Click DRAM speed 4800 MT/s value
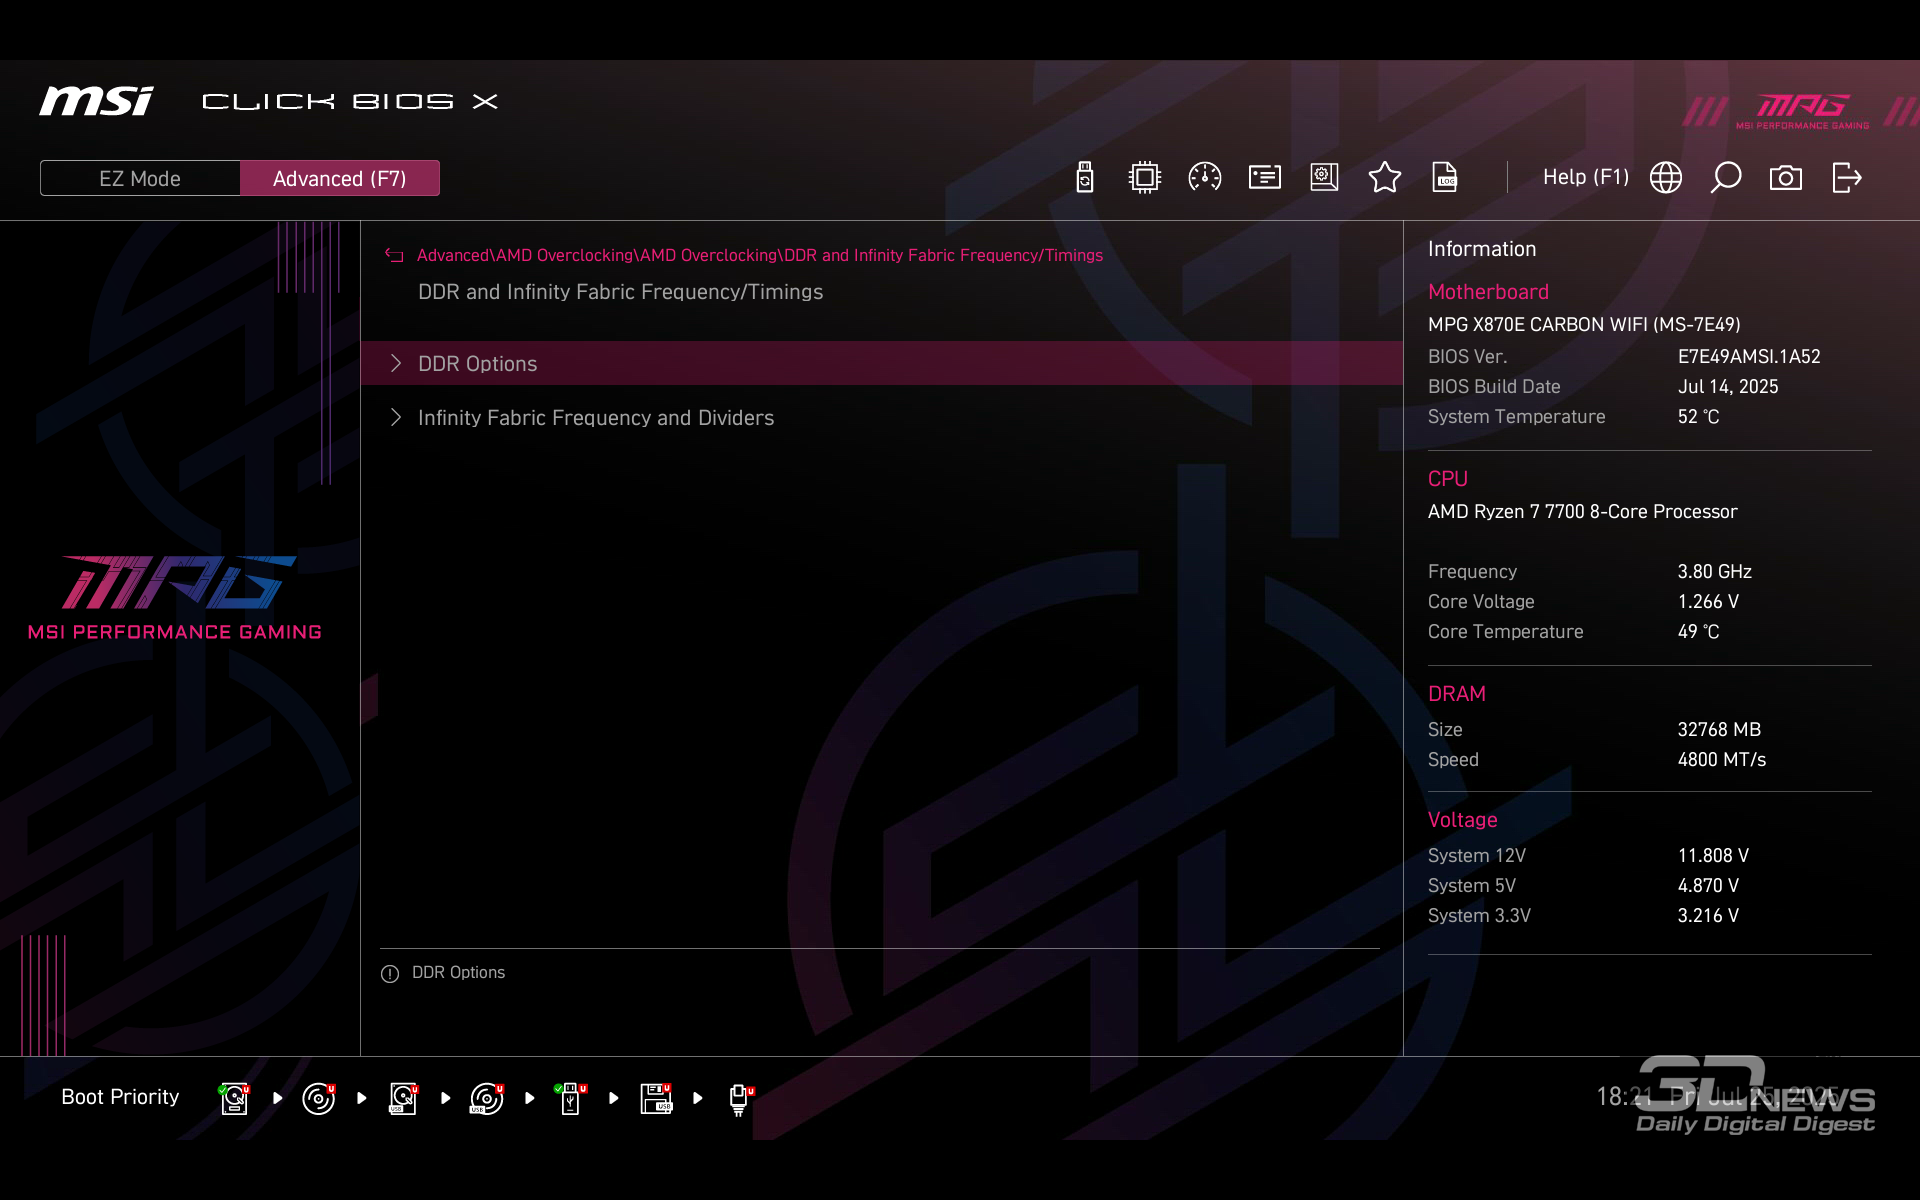Image resolution: width=1920 pixels, height=1200 pixels. [1722, 760]
